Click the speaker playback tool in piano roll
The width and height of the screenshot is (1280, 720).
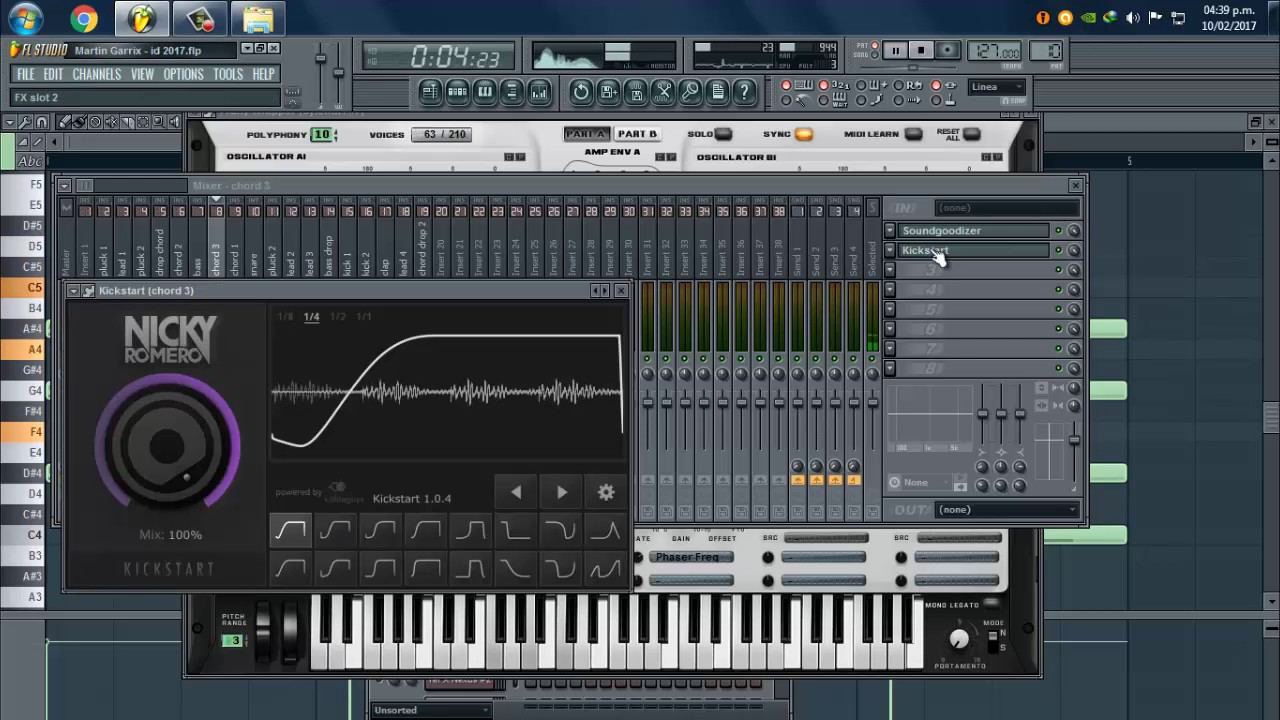pos(174,122)
